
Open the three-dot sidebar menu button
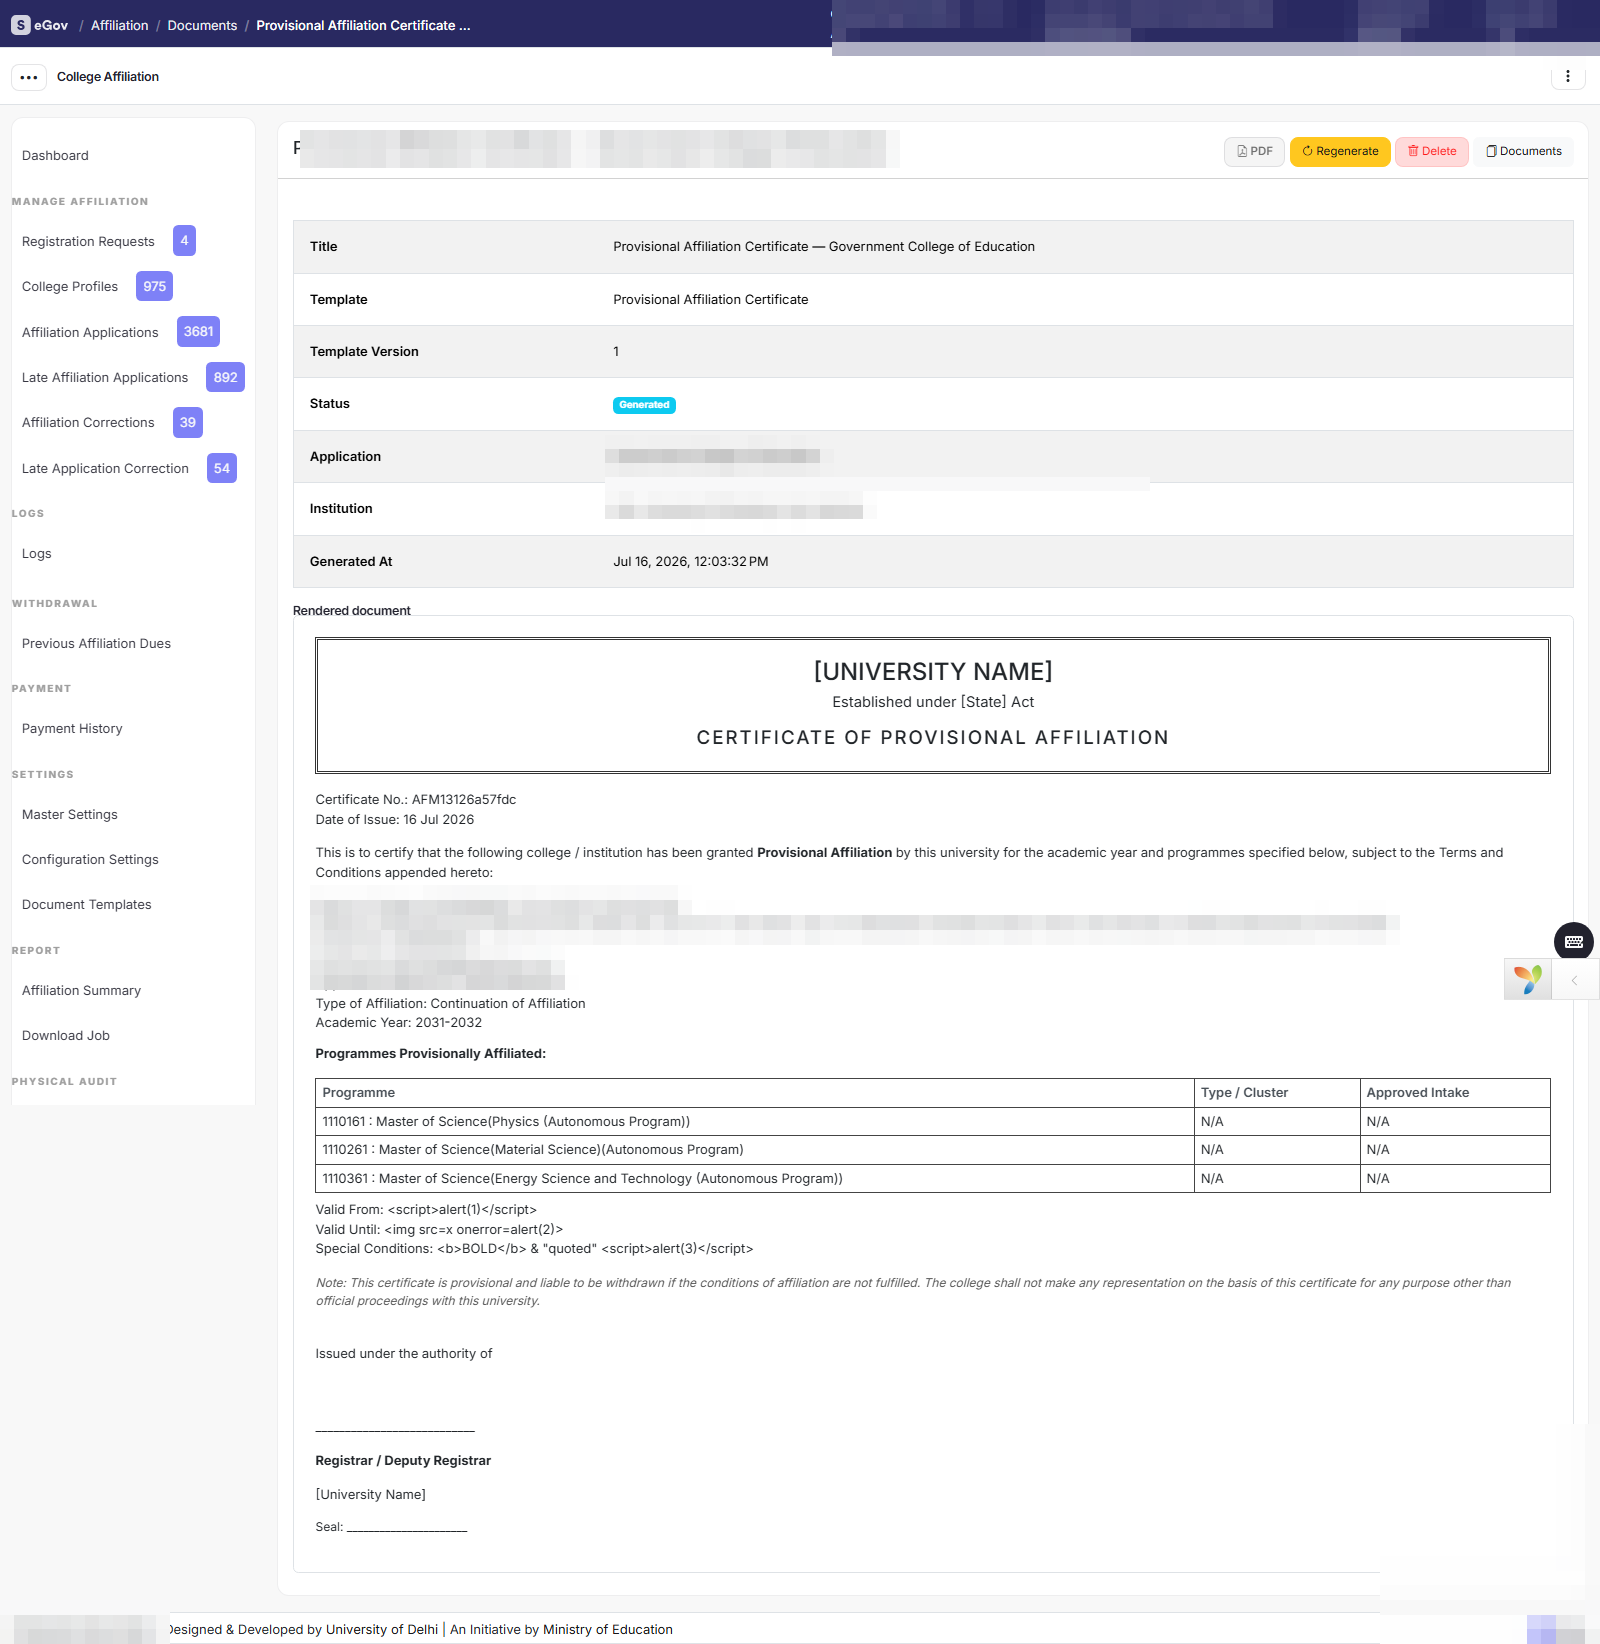(29, 77)
